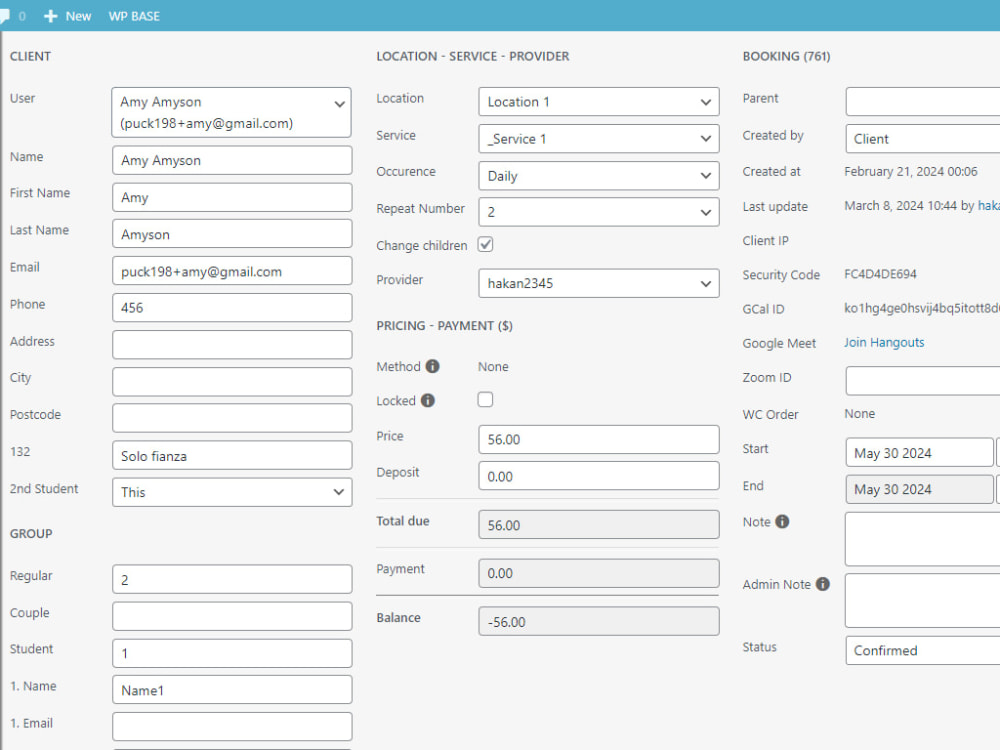Click hakan's name in Last update line
This screenshot has width=1000, height=750.
pos(990,205)
